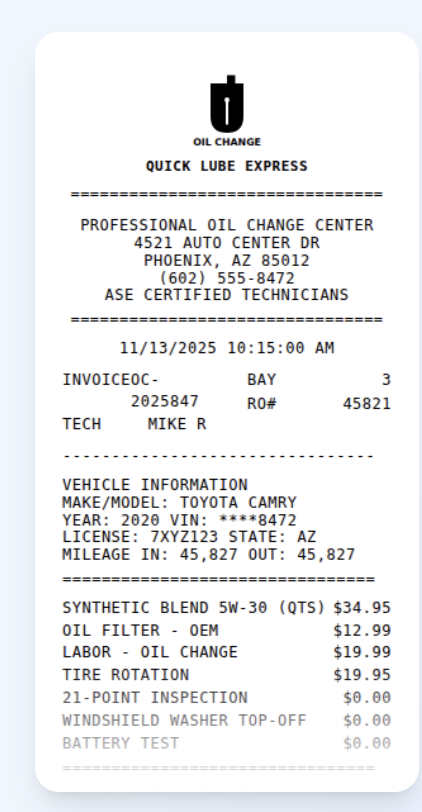Screen dimensions: 422x812
Task: Click the INVOICEOC- label
Action: point(110,380)
